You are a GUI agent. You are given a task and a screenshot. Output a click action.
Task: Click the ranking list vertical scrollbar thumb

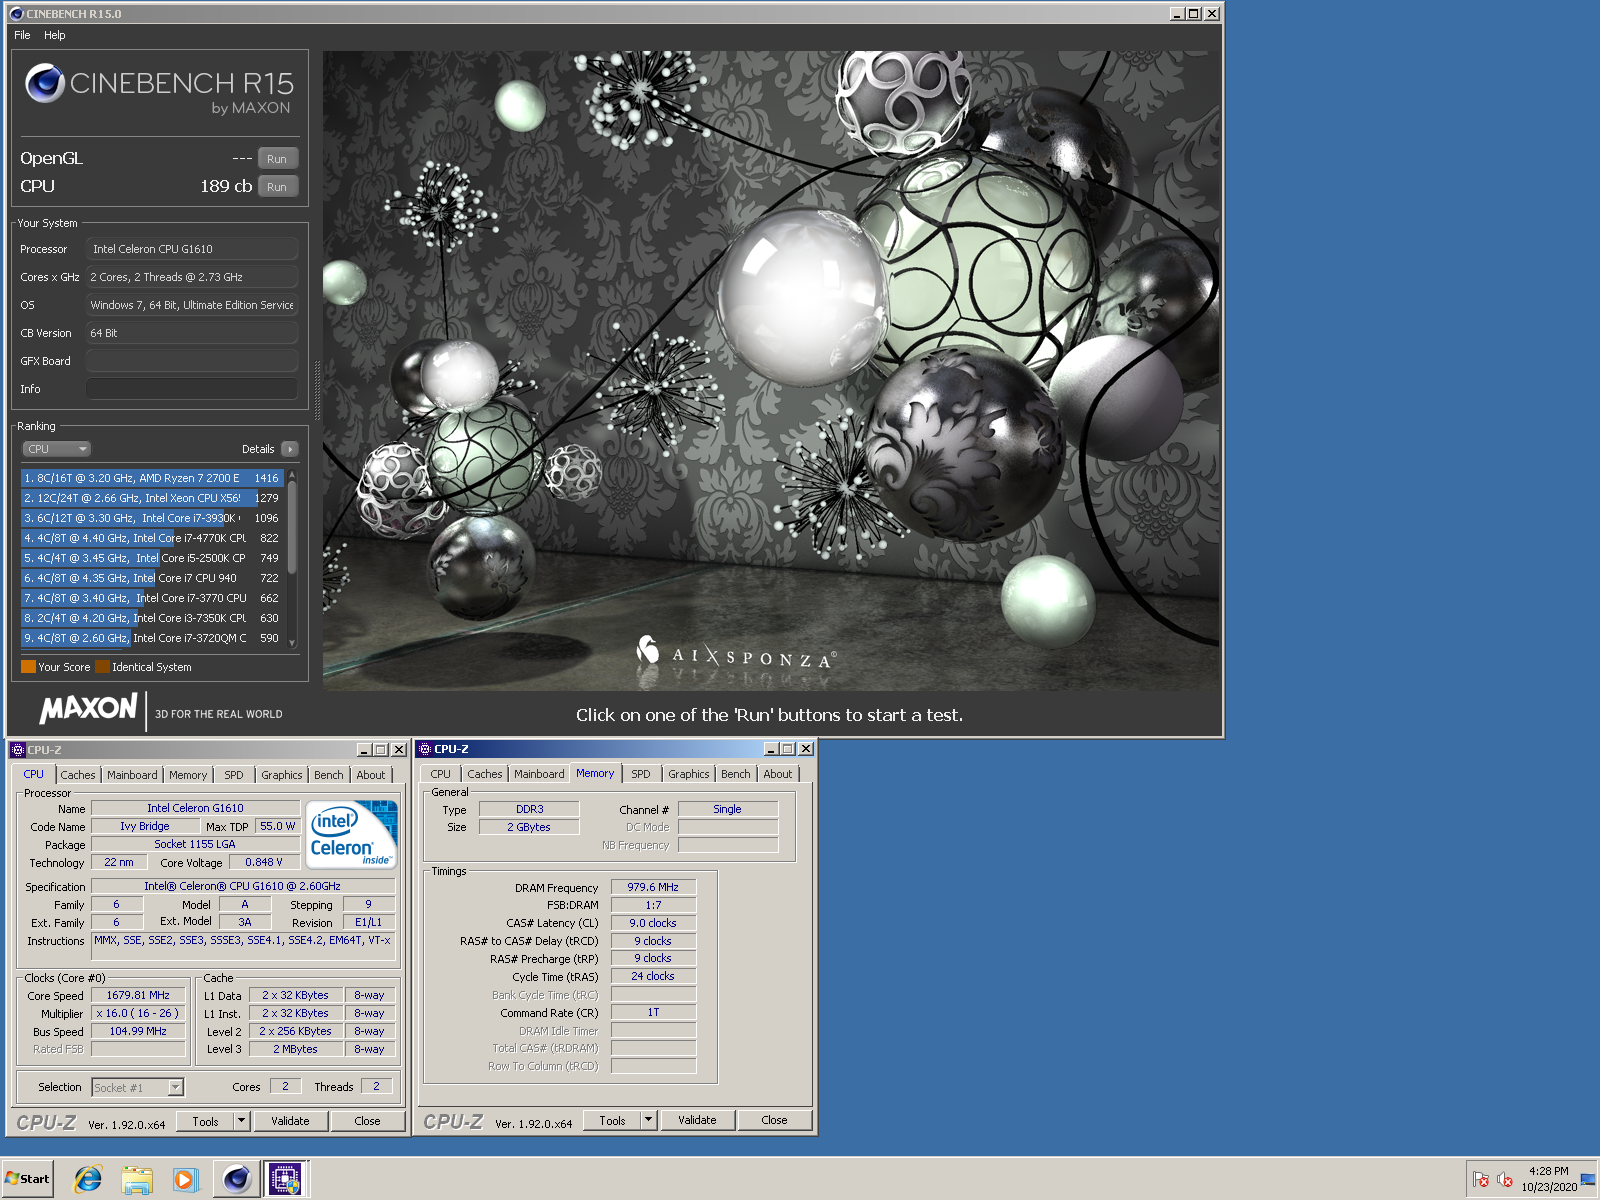pos(292,527)
